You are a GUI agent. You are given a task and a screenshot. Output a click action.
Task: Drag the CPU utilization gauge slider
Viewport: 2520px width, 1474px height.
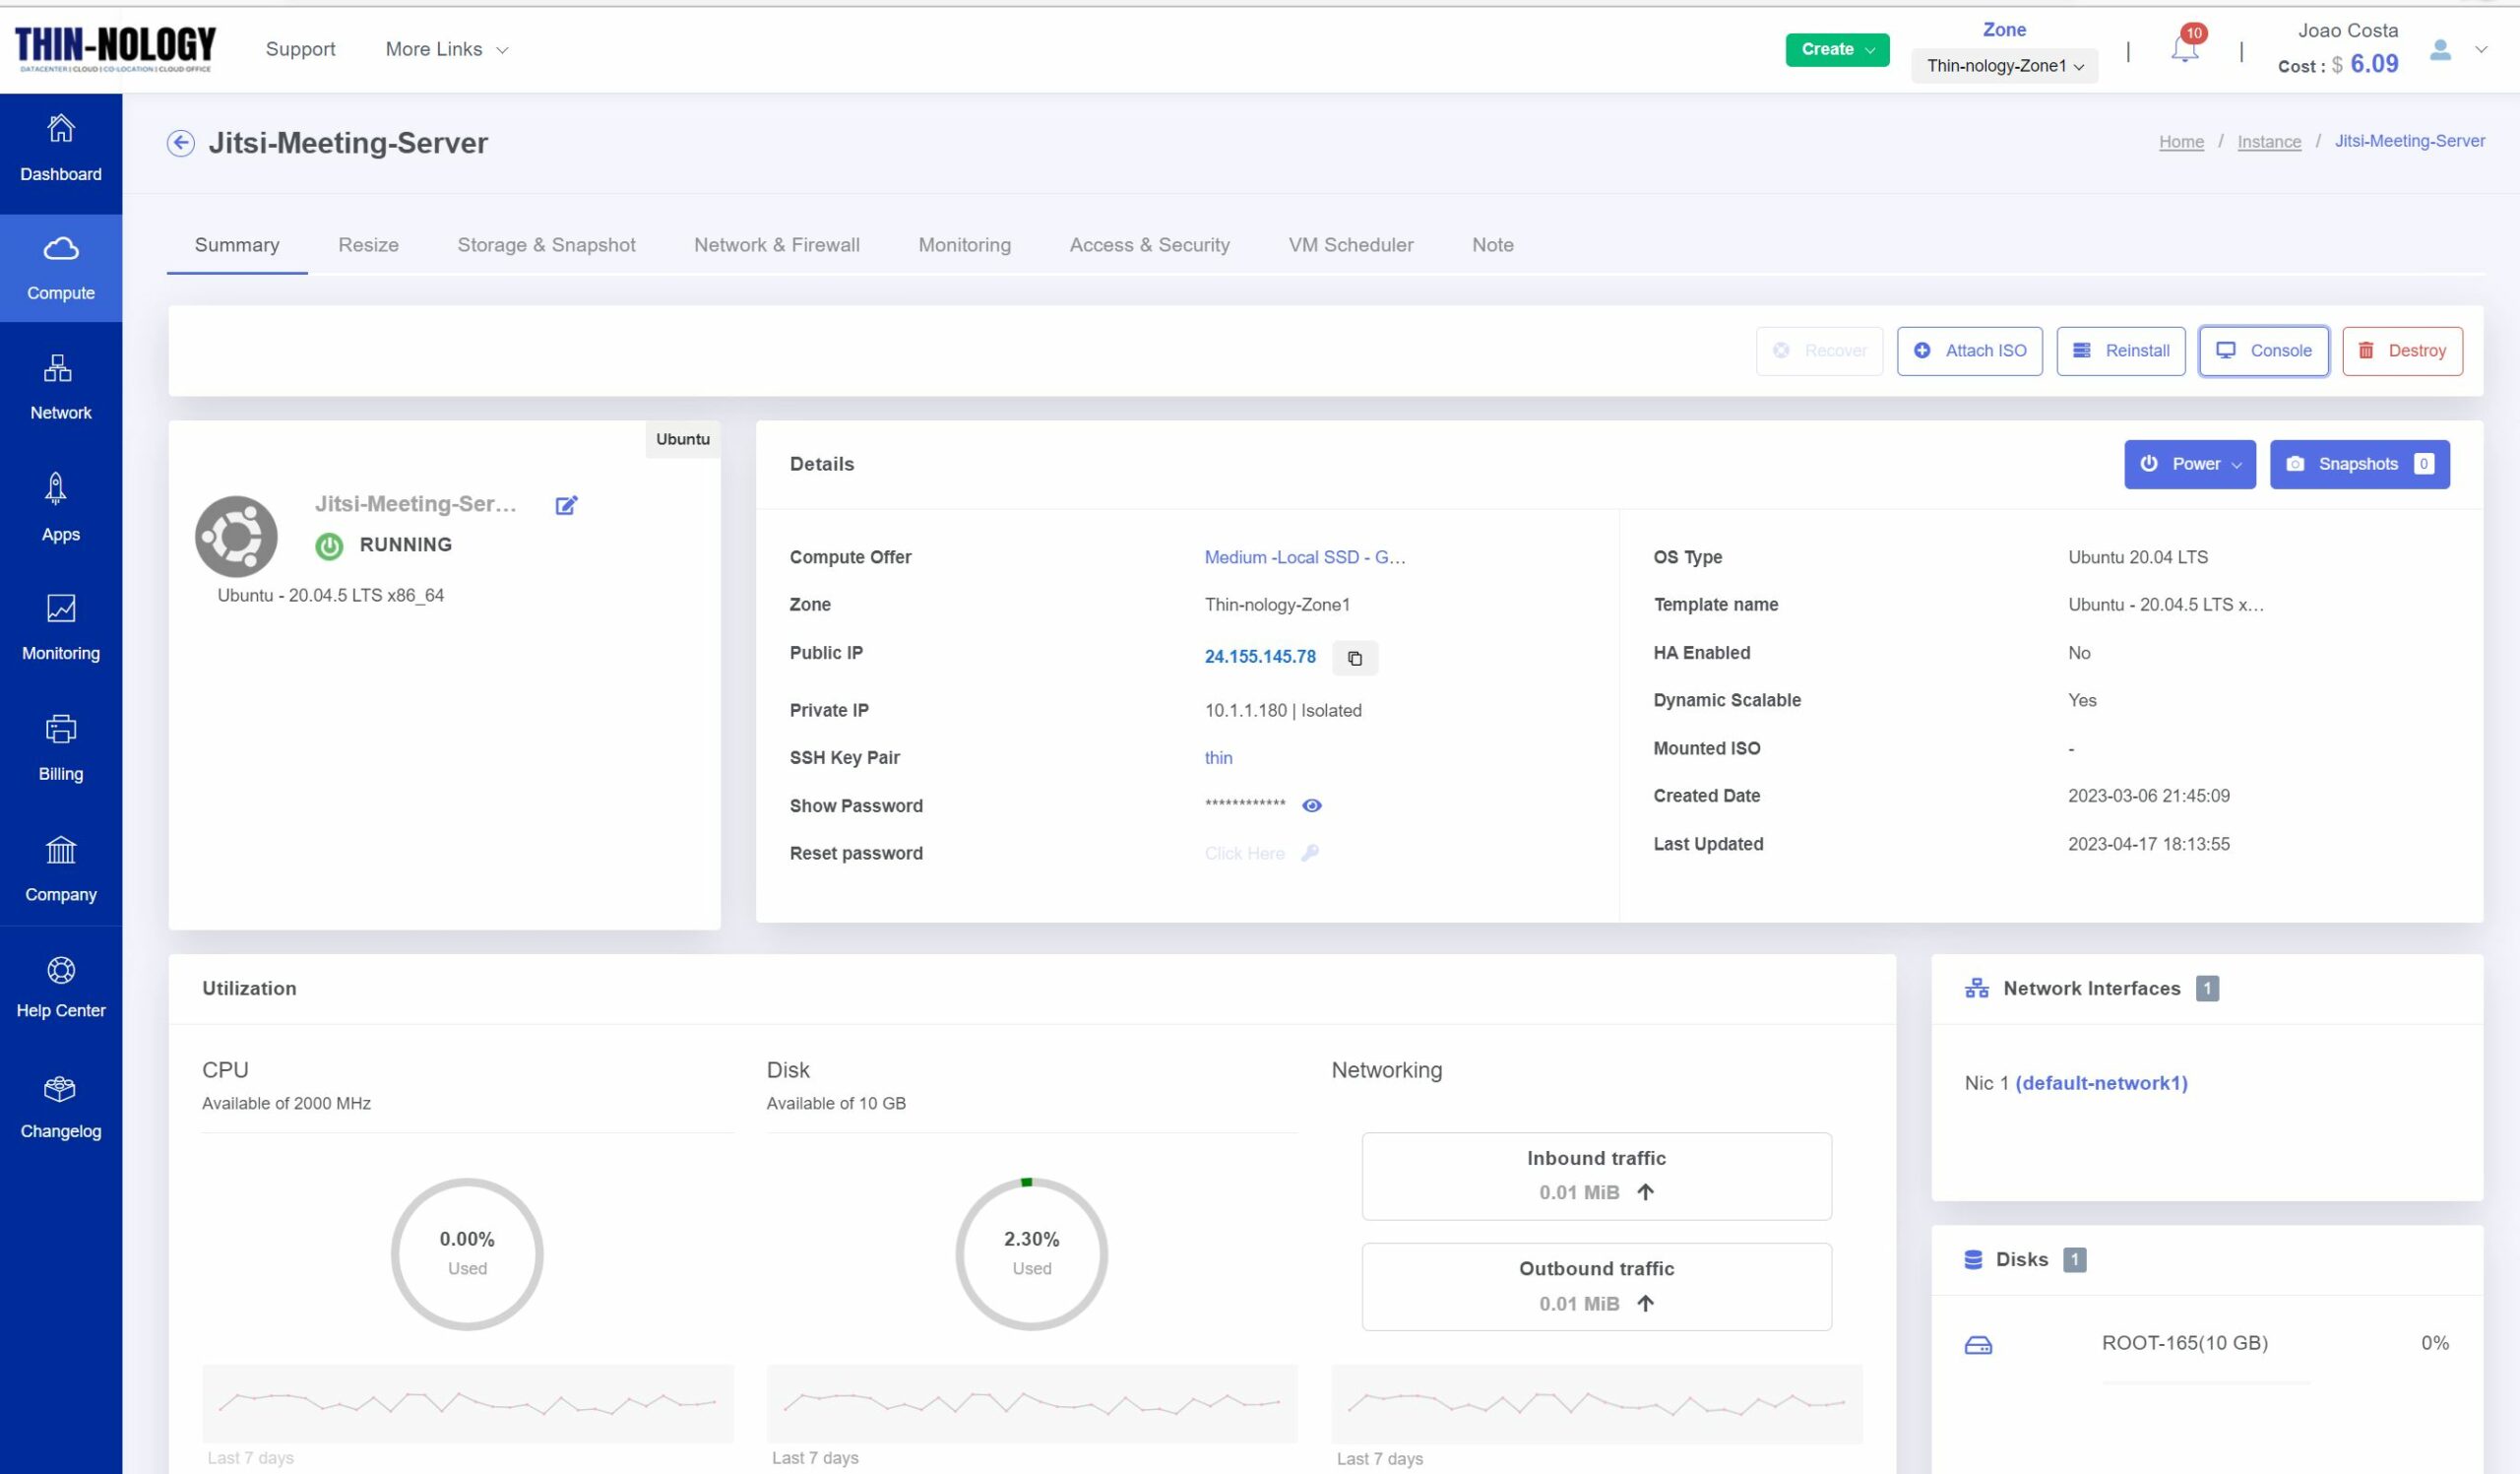tap(467, 1252)
